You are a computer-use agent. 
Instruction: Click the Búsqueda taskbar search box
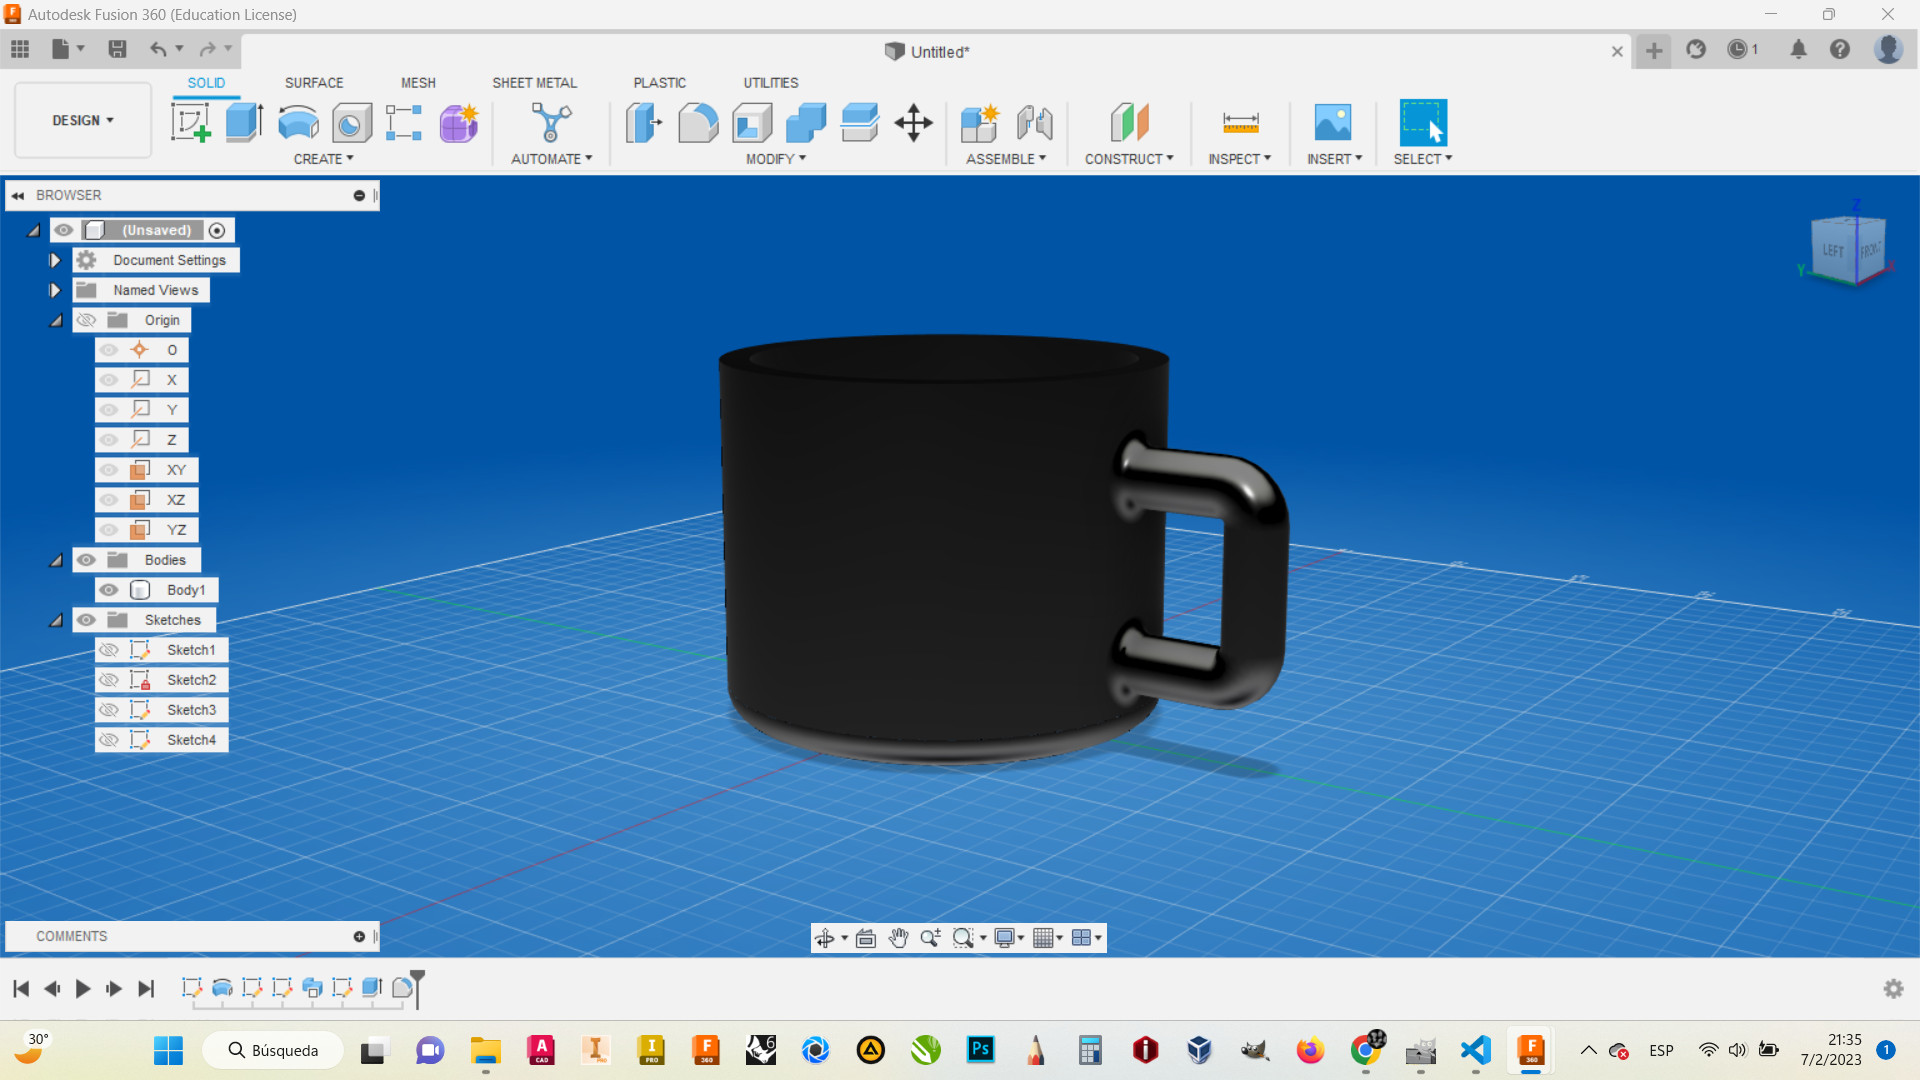click(273, 1050)
